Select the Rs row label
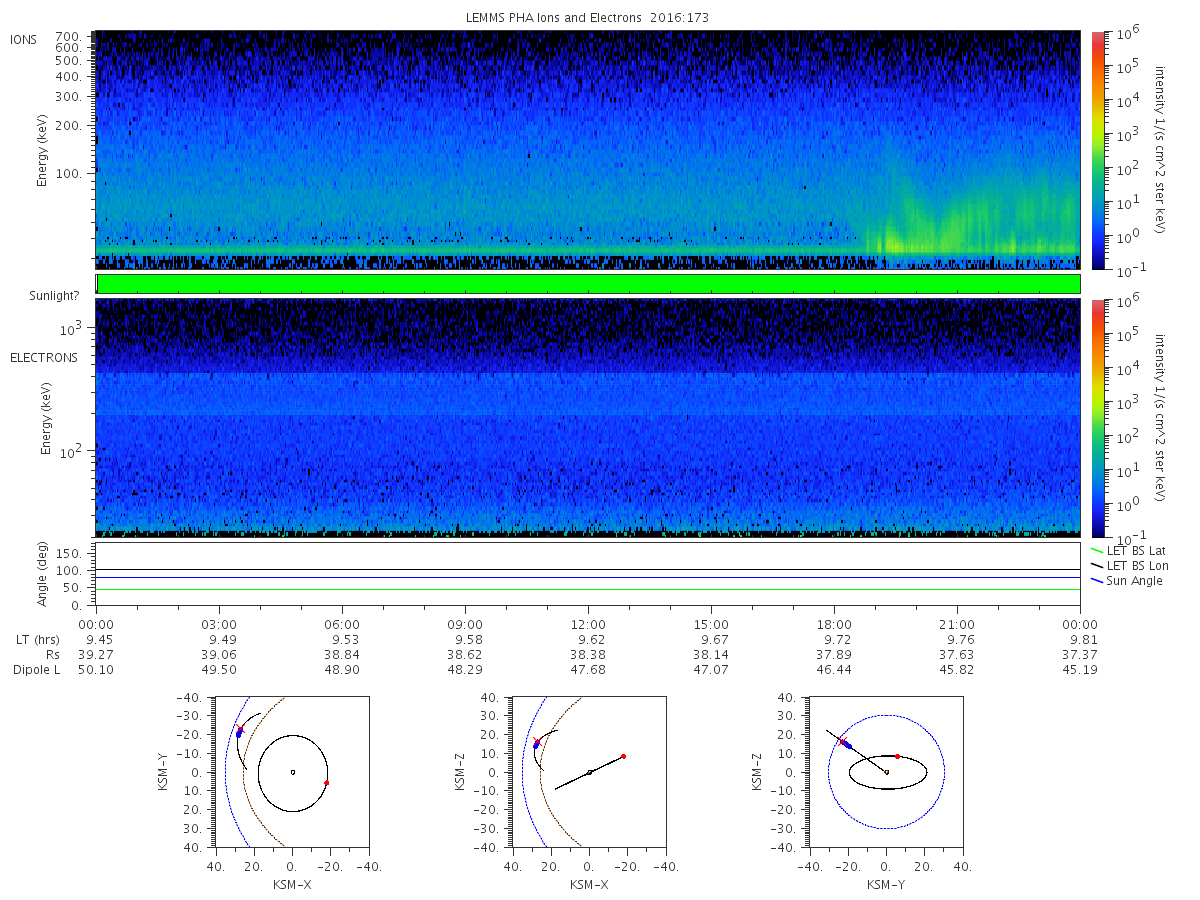The width and height of the screenshot is (1200, 900). [51, 655]
